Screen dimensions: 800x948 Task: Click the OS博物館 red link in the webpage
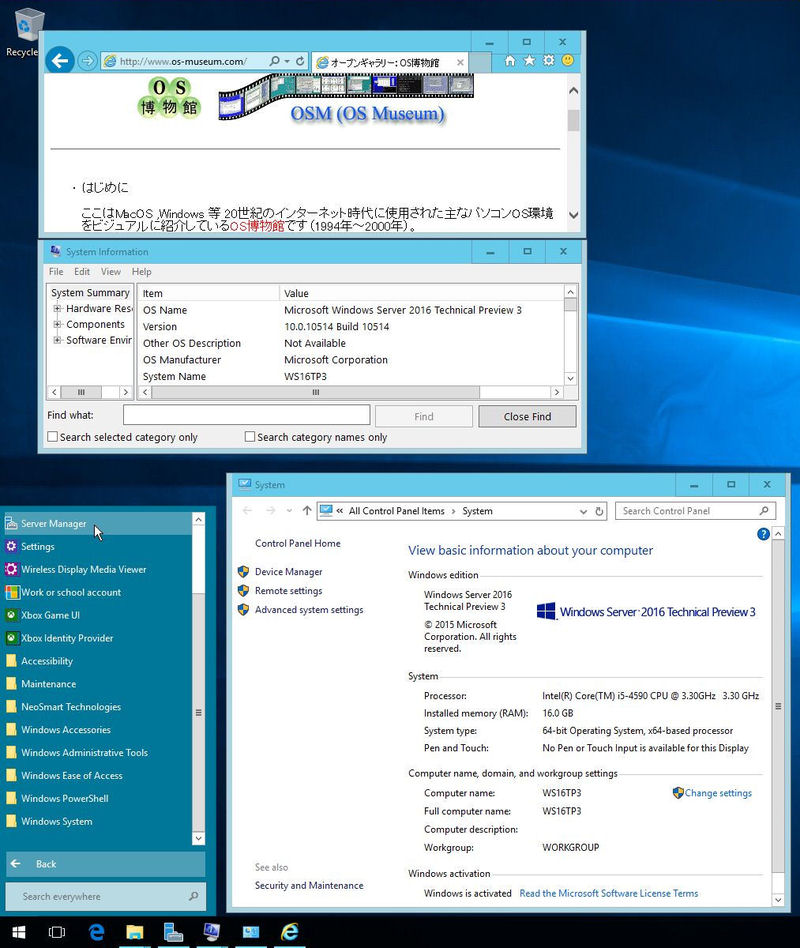[x=257, y=226]
